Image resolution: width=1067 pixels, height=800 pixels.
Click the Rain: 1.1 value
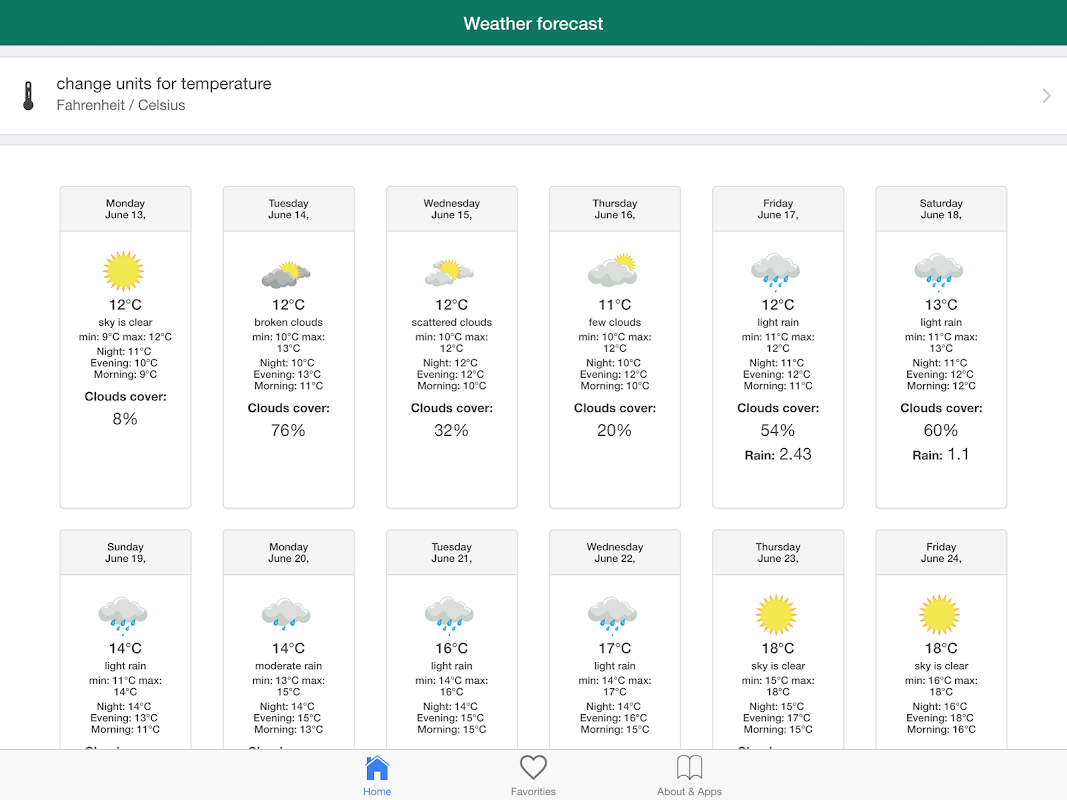click(941, 454)
